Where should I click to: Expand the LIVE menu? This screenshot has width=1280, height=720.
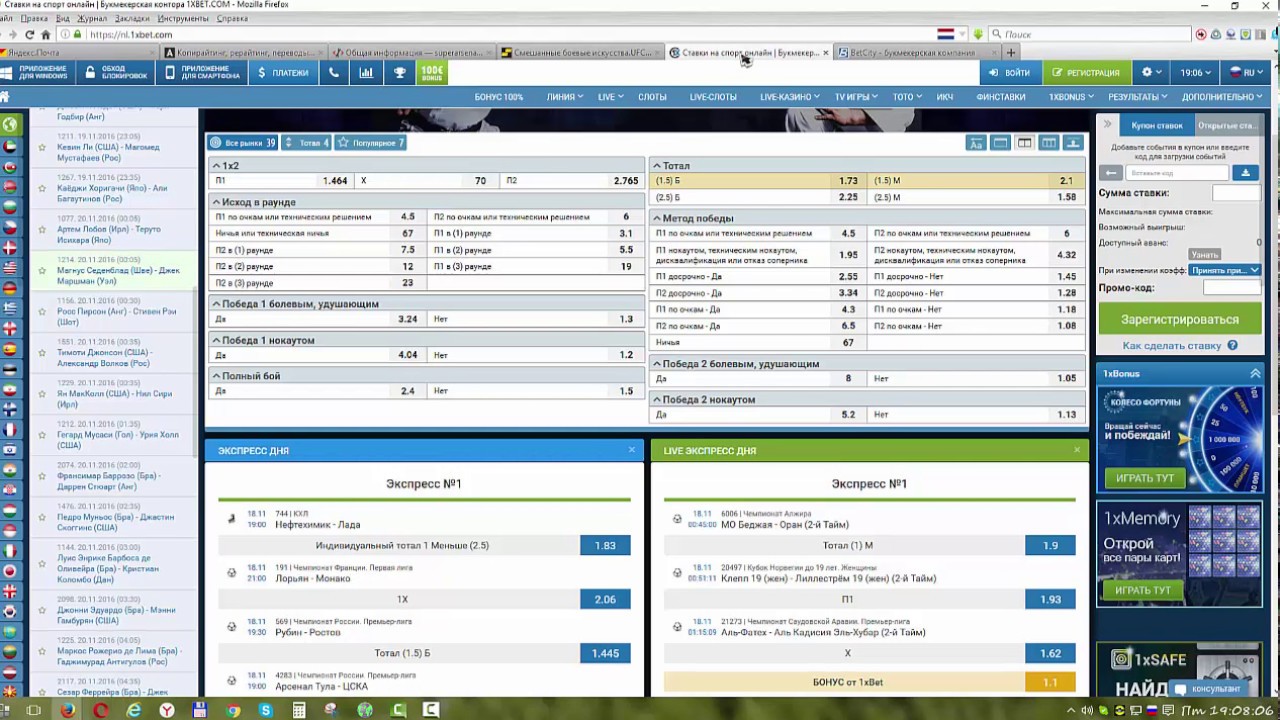(x=611, y=97)
